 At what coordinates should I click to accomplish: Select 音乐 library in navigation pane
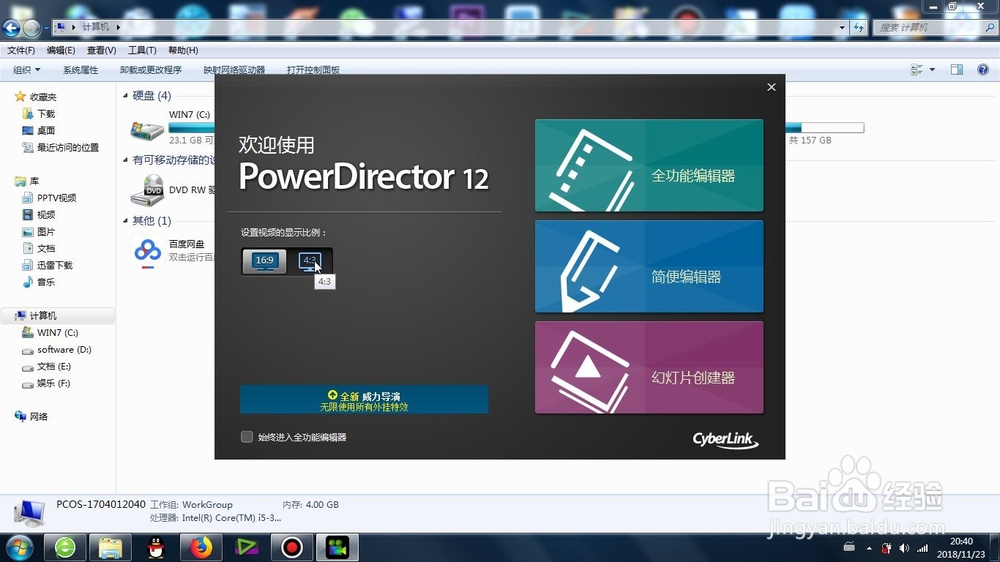point(46,282)
